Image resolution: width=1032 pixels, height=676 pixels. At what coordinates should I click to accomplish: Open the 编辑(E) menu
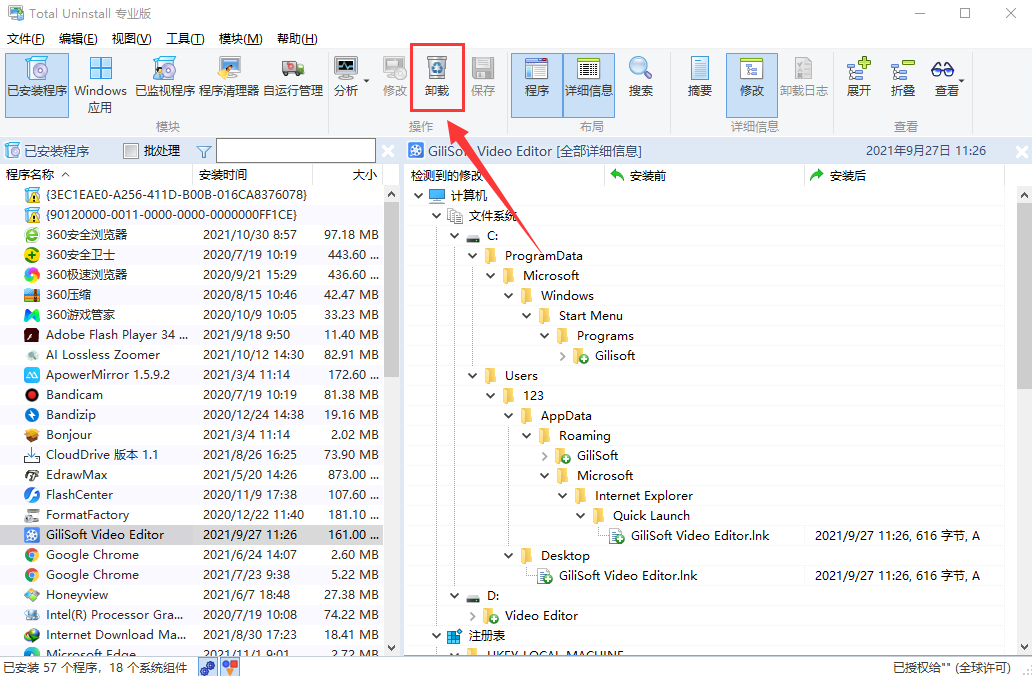78,39
